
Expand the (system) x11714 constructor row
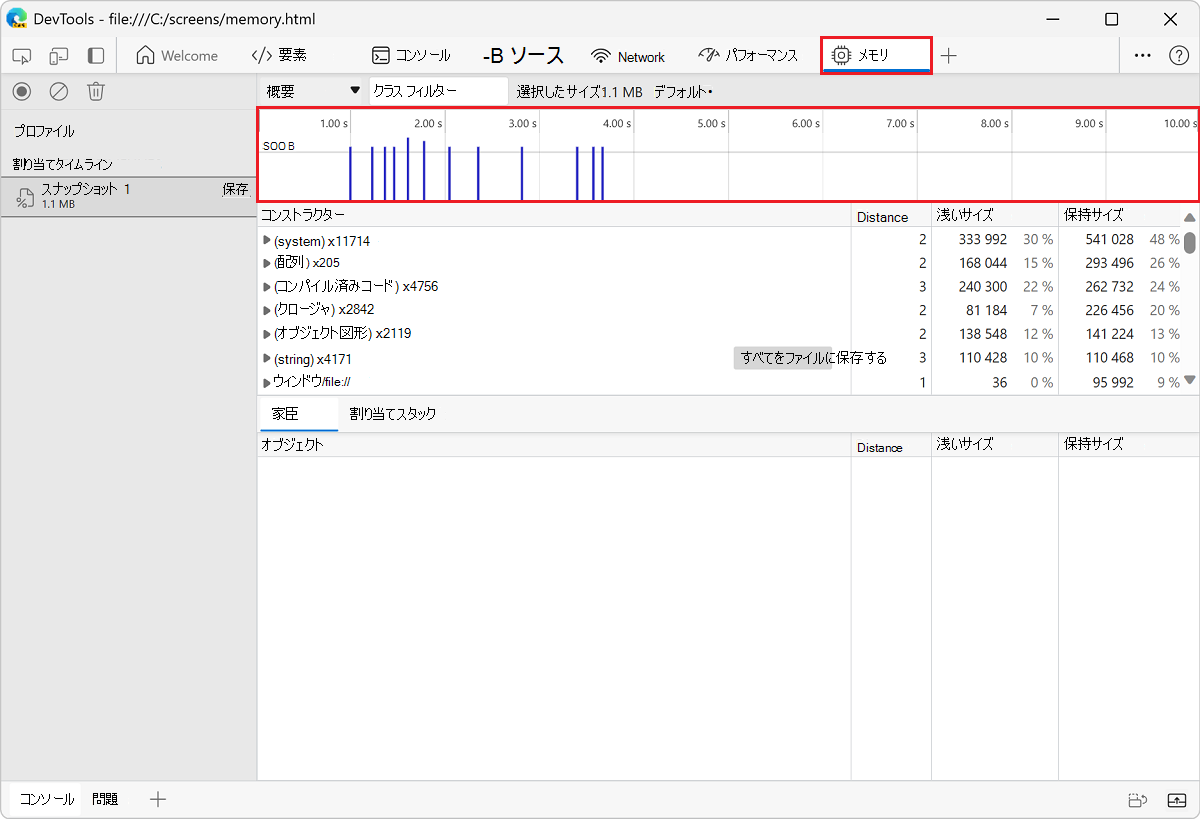(x=267, y=241)
